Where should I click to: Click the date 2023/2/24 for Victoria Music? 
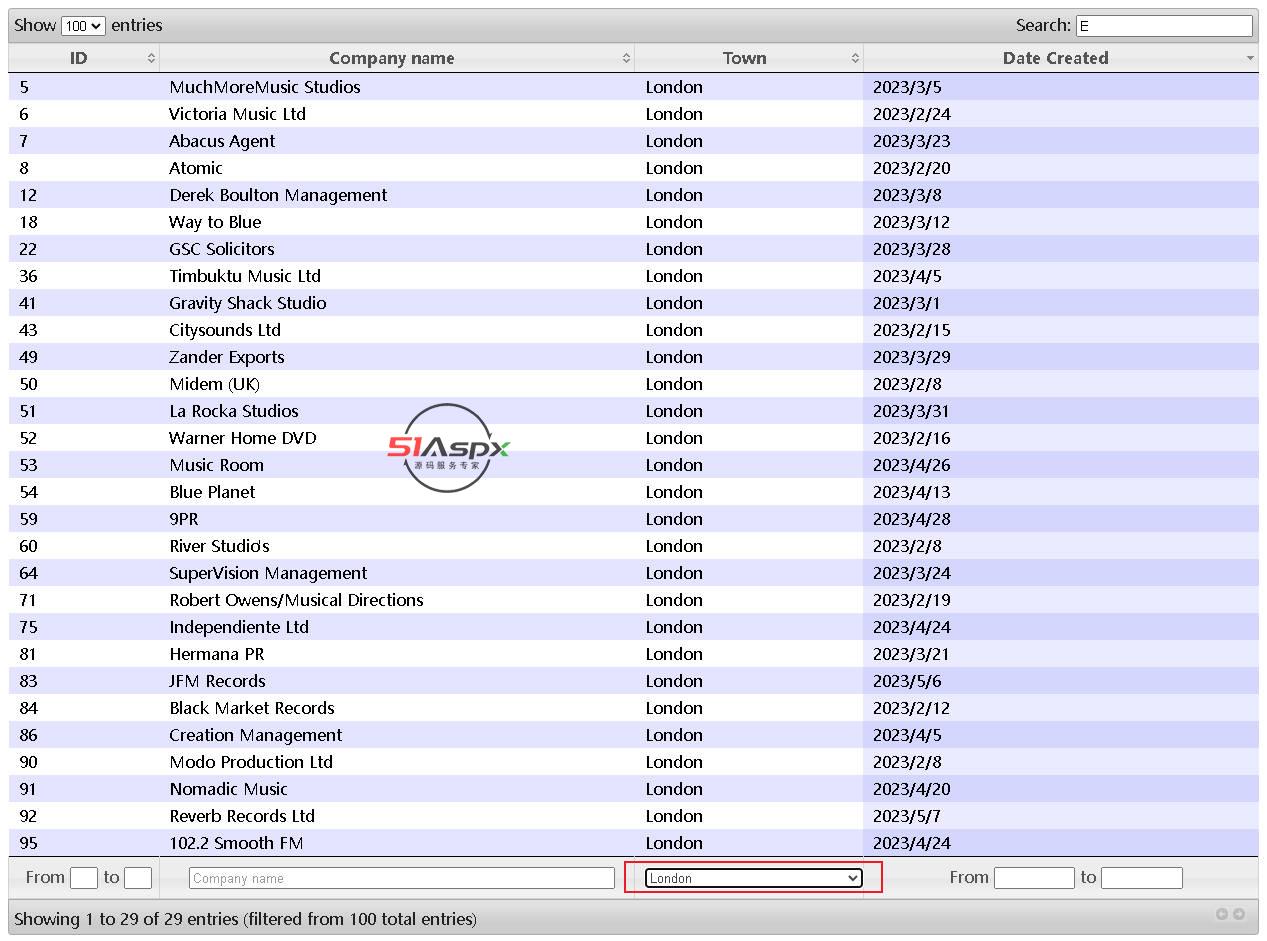pos(912,114)
